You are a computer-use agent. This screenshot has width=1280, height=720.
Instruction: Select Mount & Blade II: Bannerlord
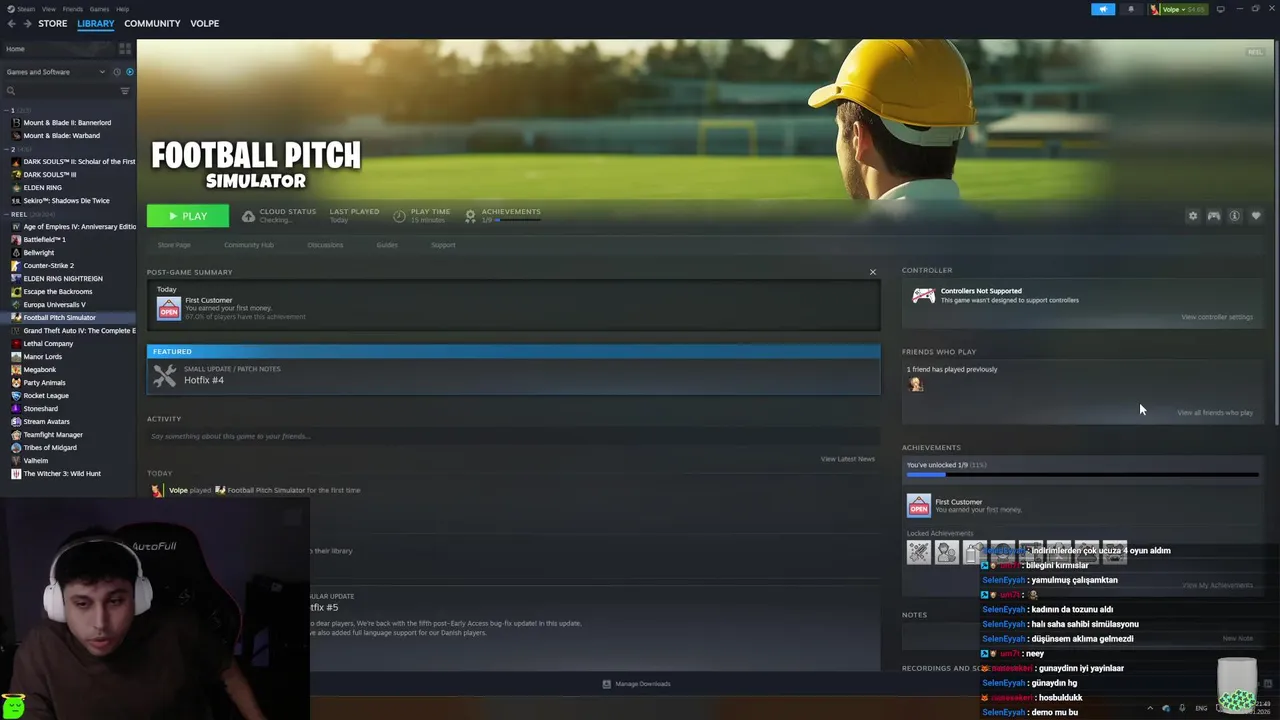click(67, 123)
